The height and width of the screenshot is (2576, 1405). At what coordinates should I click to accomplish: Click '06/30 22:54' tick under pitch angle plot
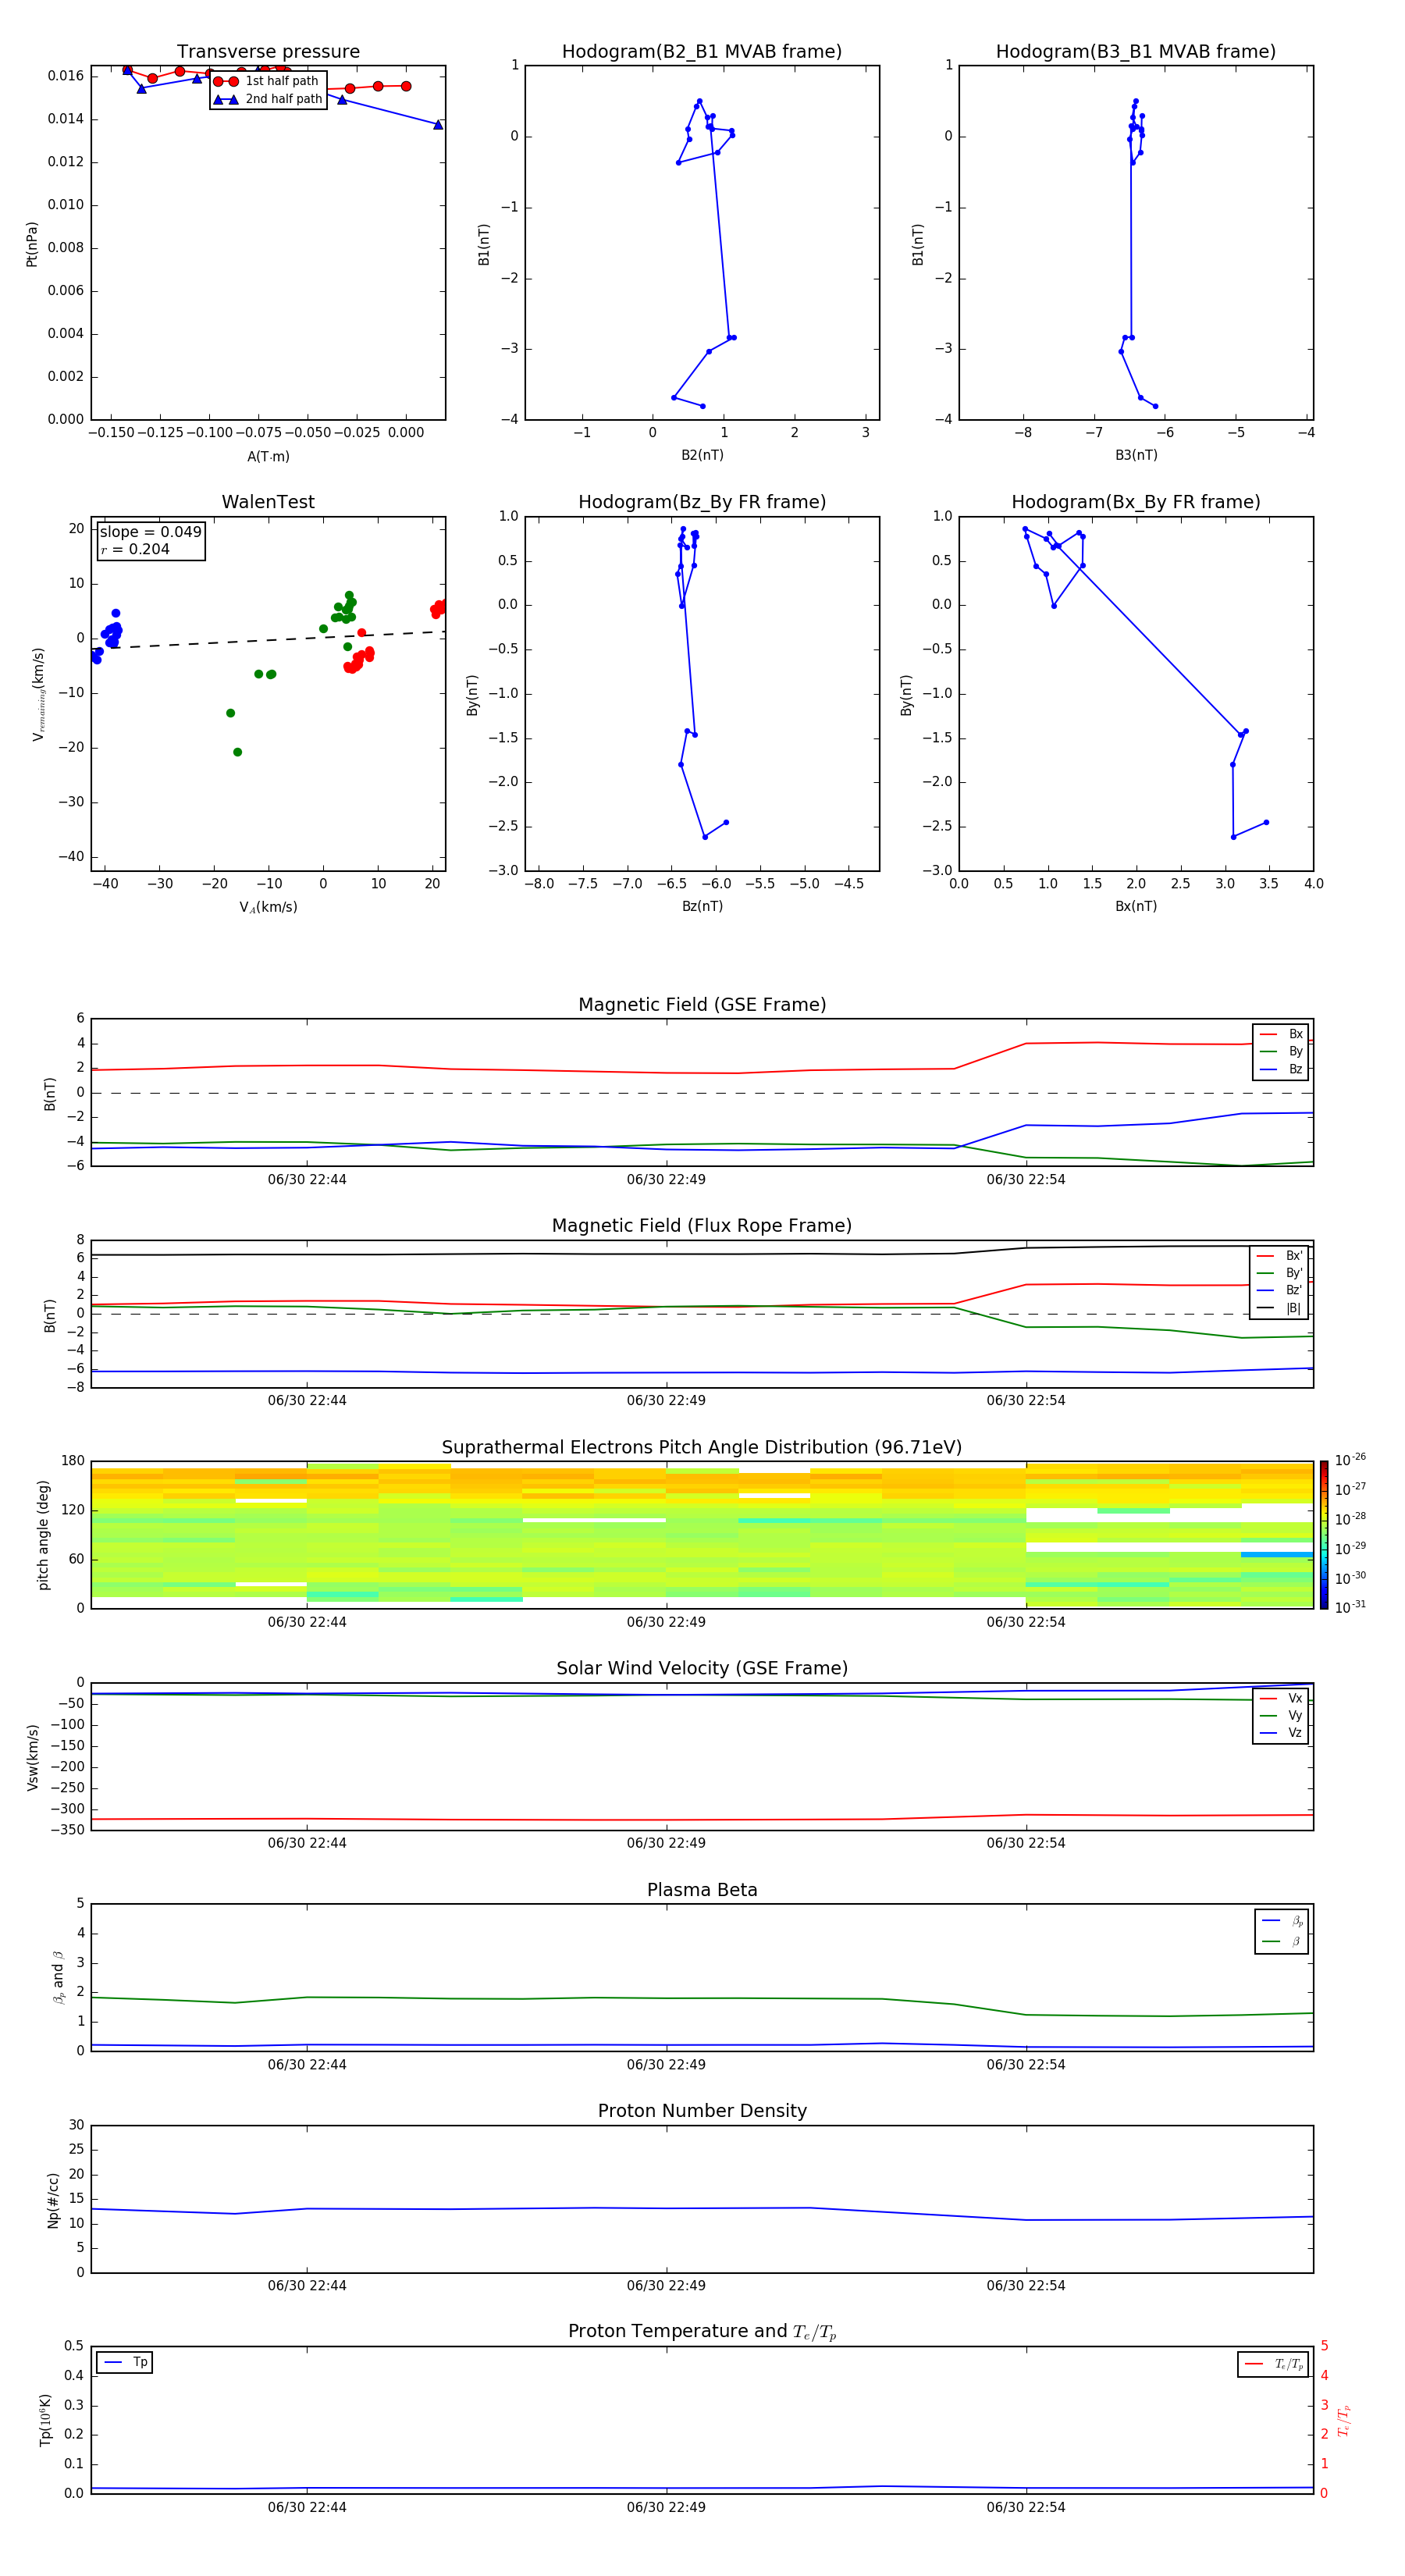point(1026,1623)
